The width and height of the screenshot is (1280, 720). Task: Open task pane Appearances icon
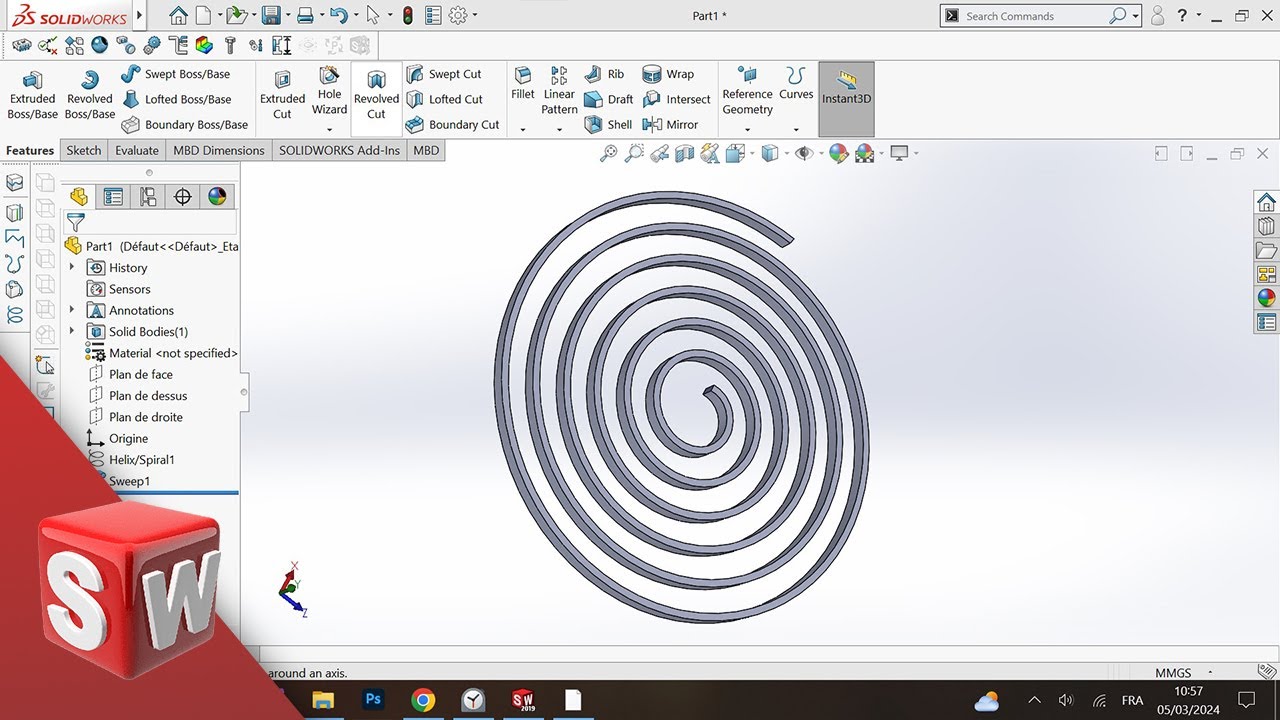[x=1266, y=298]
